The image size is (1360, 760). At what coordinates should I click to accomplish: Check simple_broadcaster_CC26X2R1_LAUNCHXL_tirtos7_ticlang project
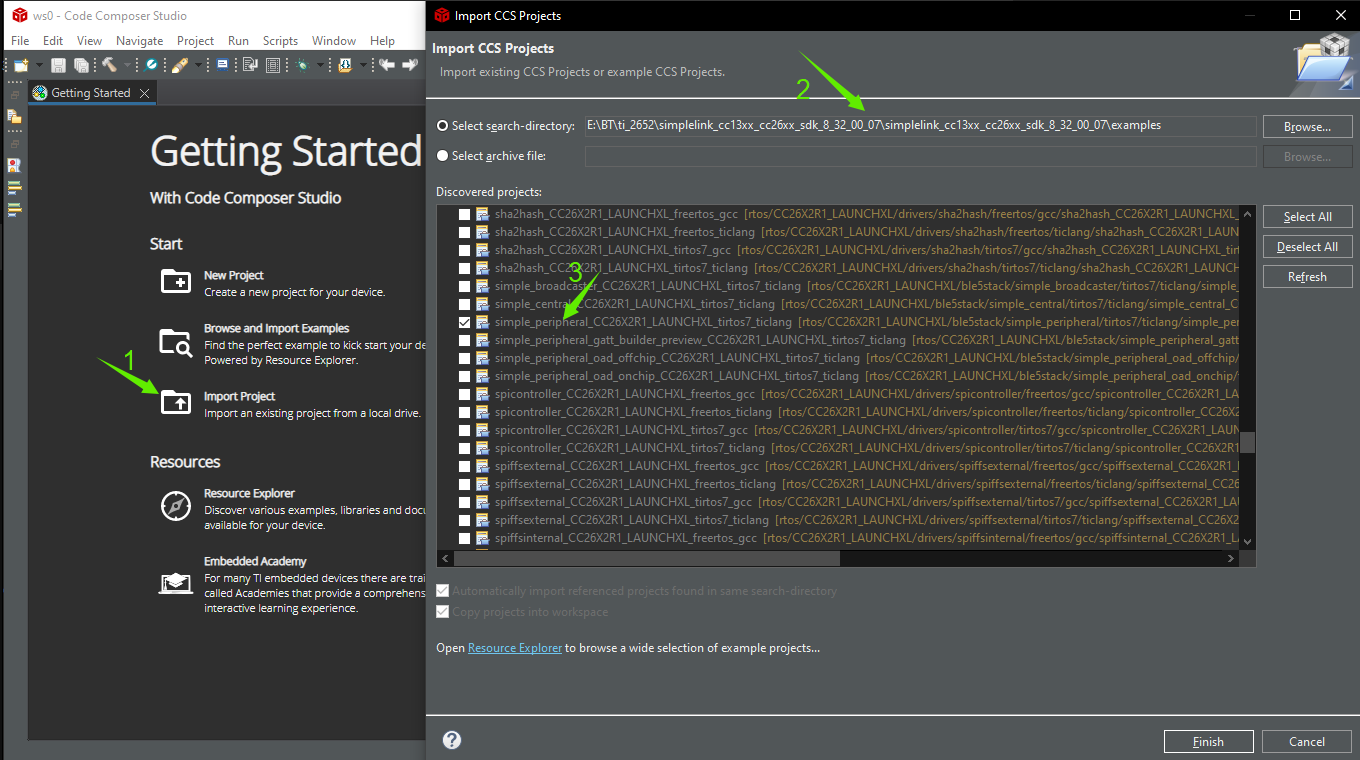464,287
